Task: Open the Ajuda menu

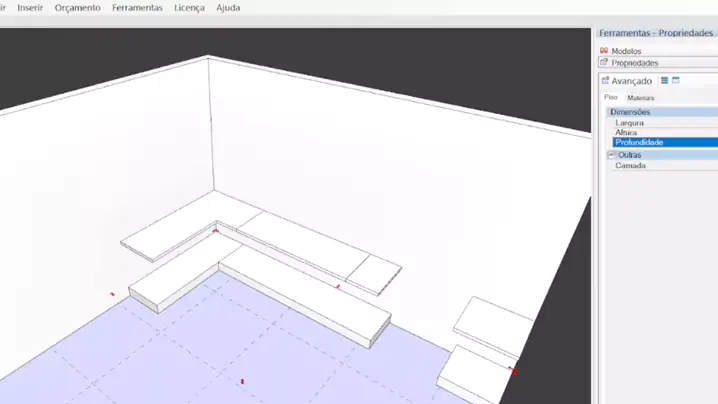Action: (228, 8)
